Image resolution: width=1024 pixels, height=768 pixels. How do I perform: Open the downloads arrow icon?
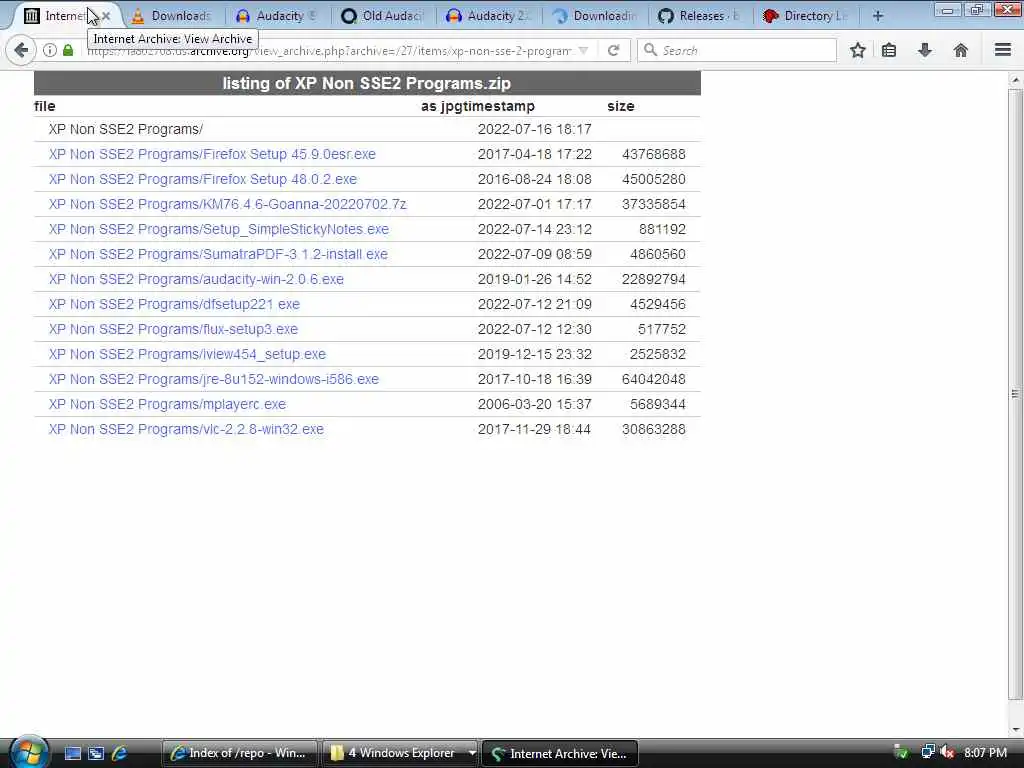tap(925, 50)
